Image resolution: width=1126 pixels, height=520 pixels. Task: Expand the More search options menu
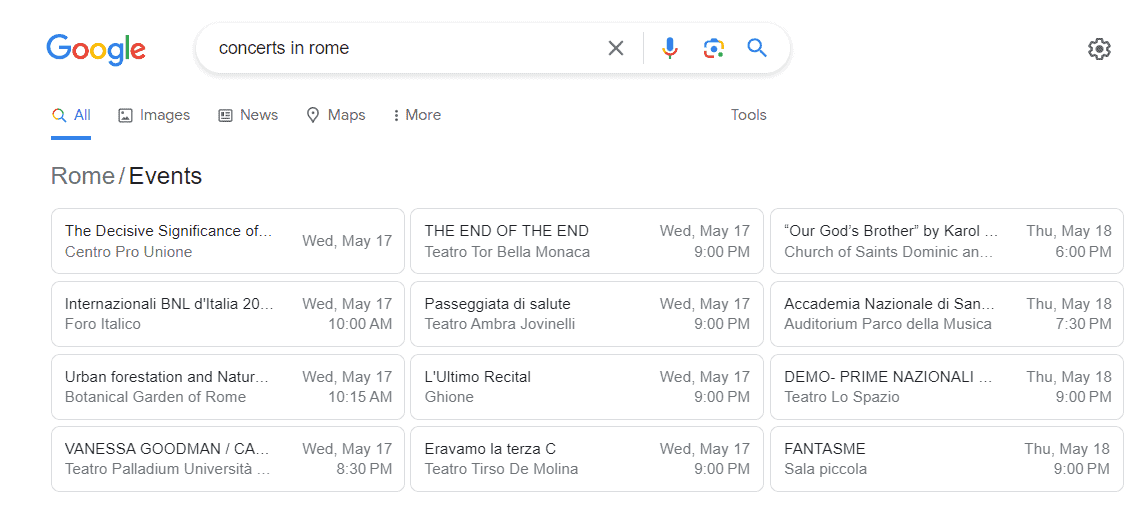tap(417, 116)
